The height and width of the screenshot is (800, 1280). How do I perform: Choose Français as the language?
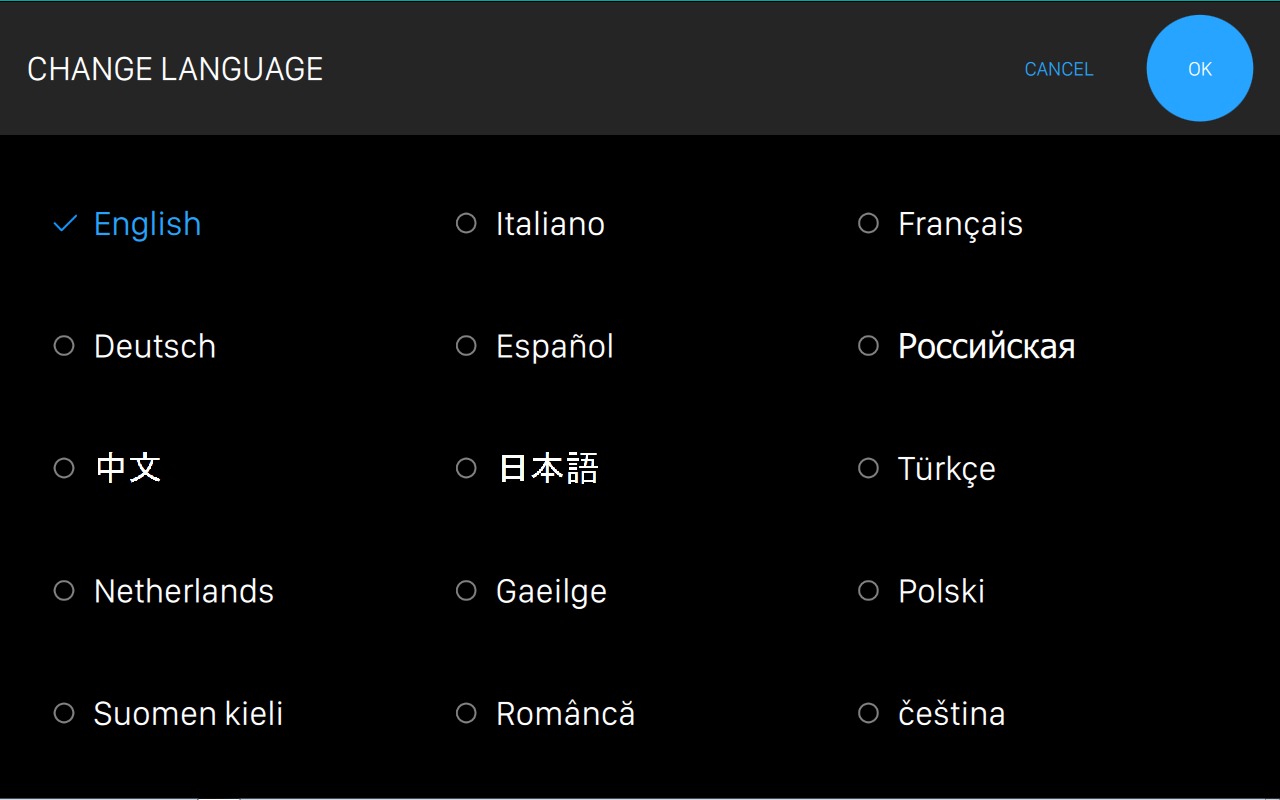point(868,224)
